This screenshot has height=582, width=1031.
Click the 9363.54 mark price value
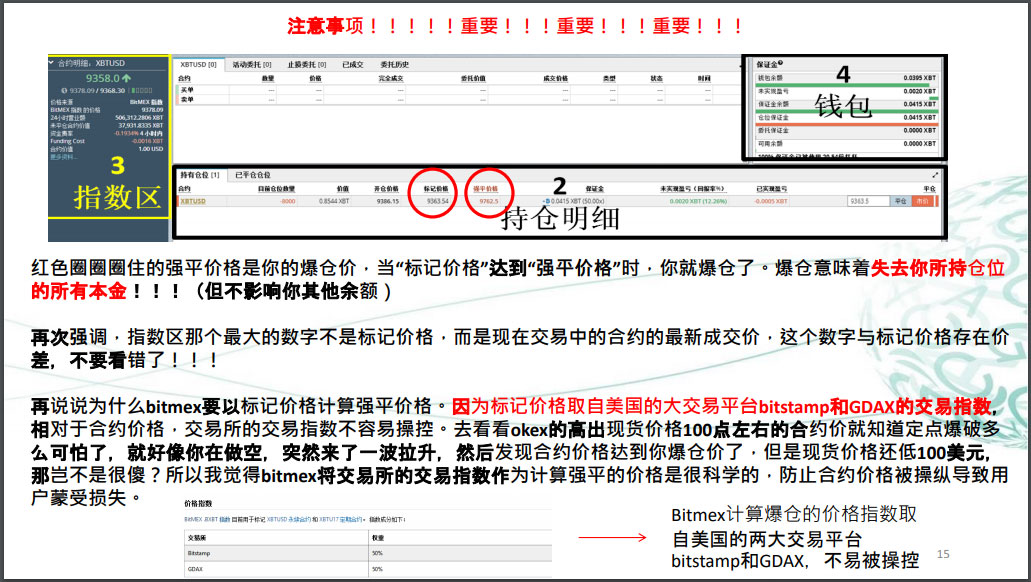click(437, 201)
